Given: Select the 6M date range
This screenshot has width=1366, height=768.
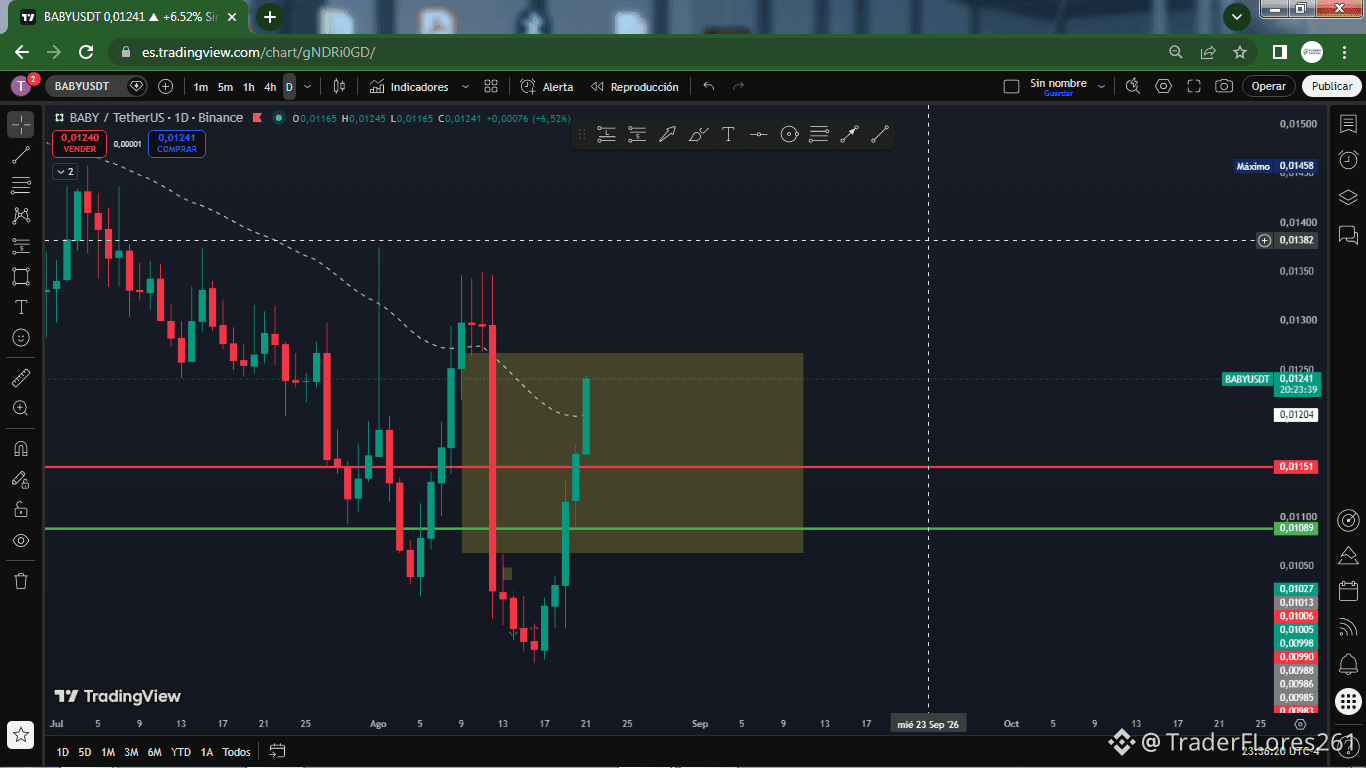Looking at the screenshot, I should coord(154,752).
